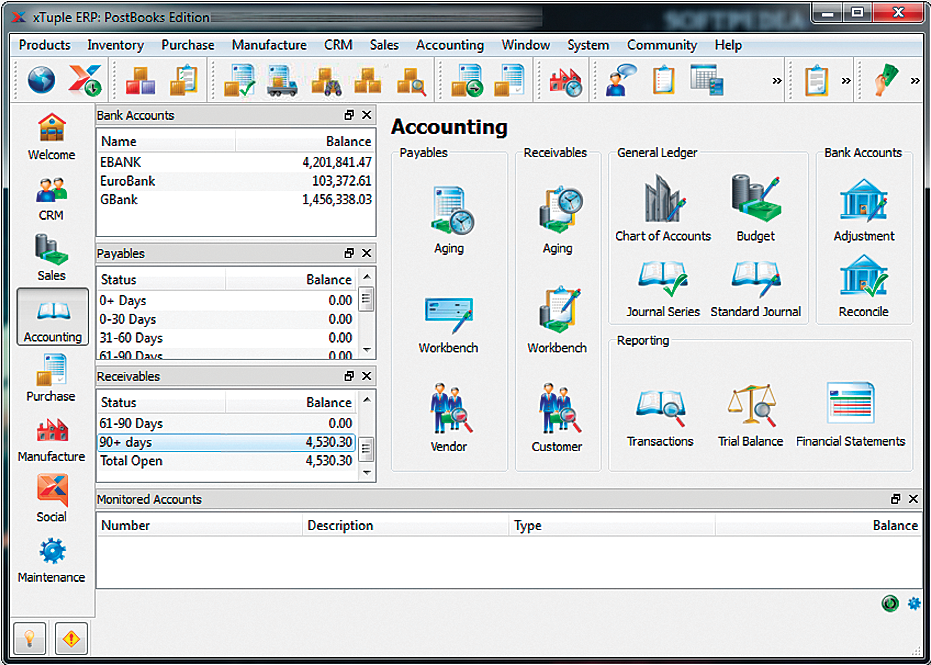The image size is (931, 665).
Task: Switch to the Purchase sidebar section
Action: point(51,378)
